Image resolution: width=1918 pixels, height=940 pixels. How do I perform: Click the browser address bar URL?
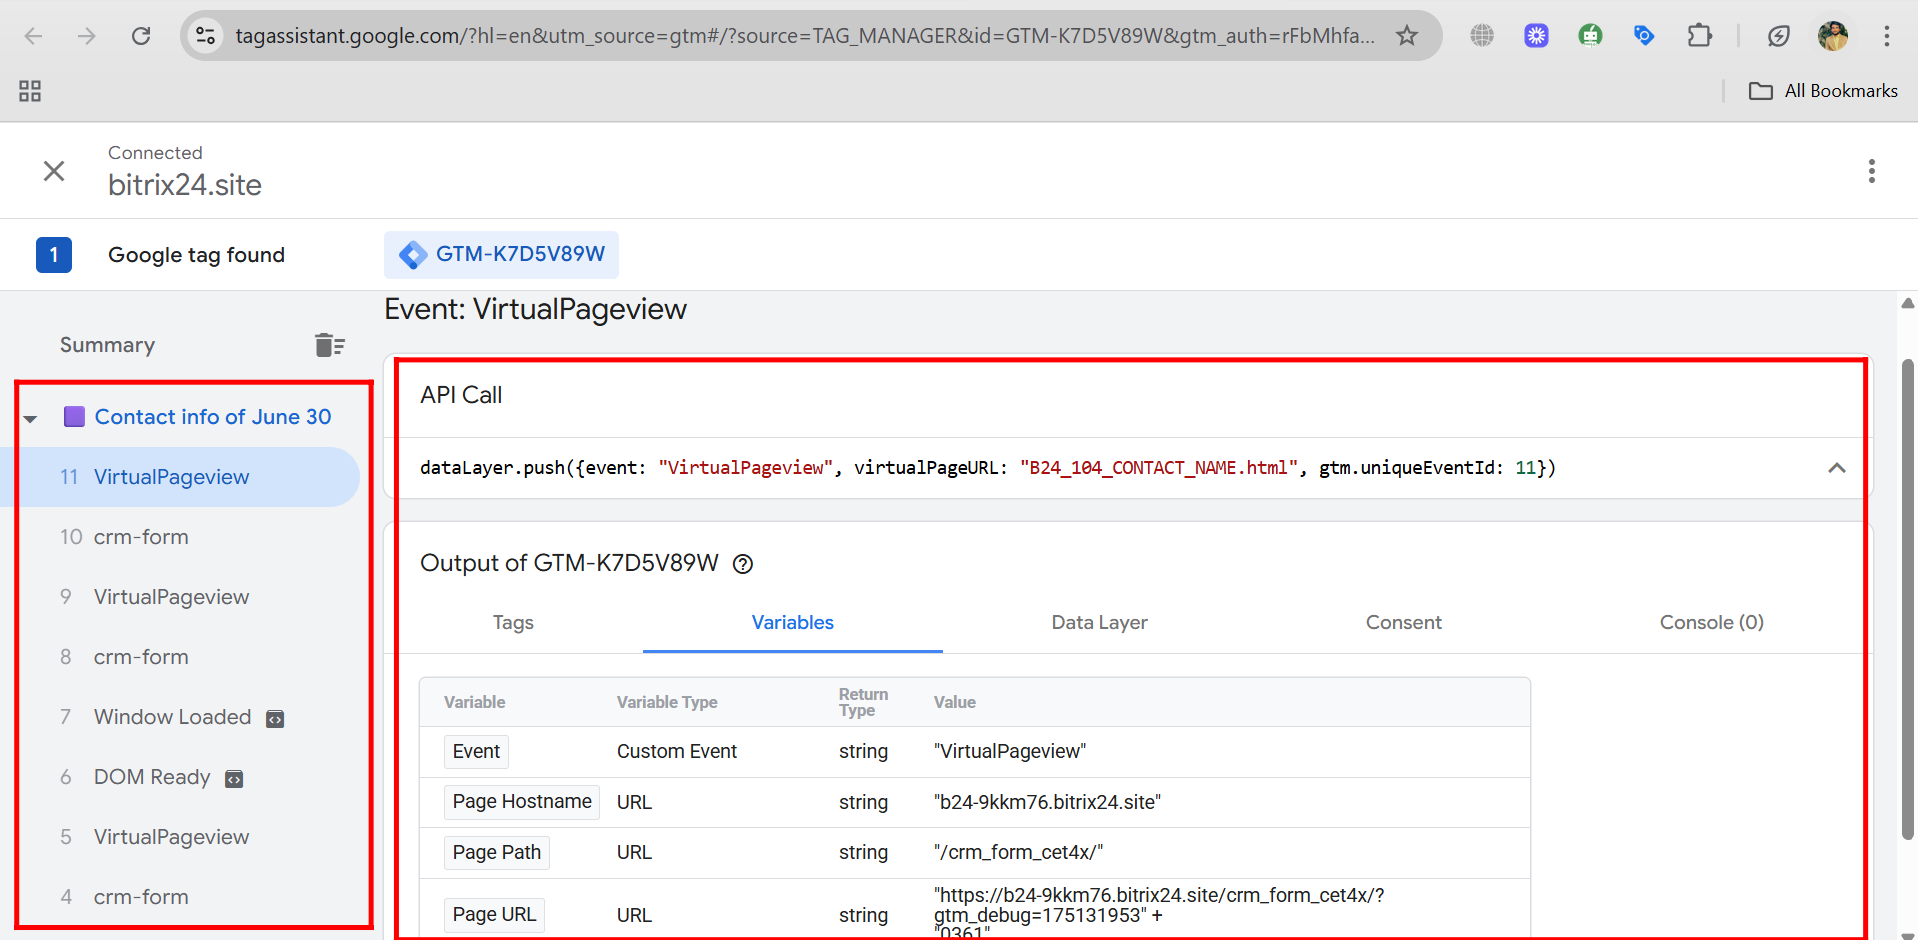(805, 36)
